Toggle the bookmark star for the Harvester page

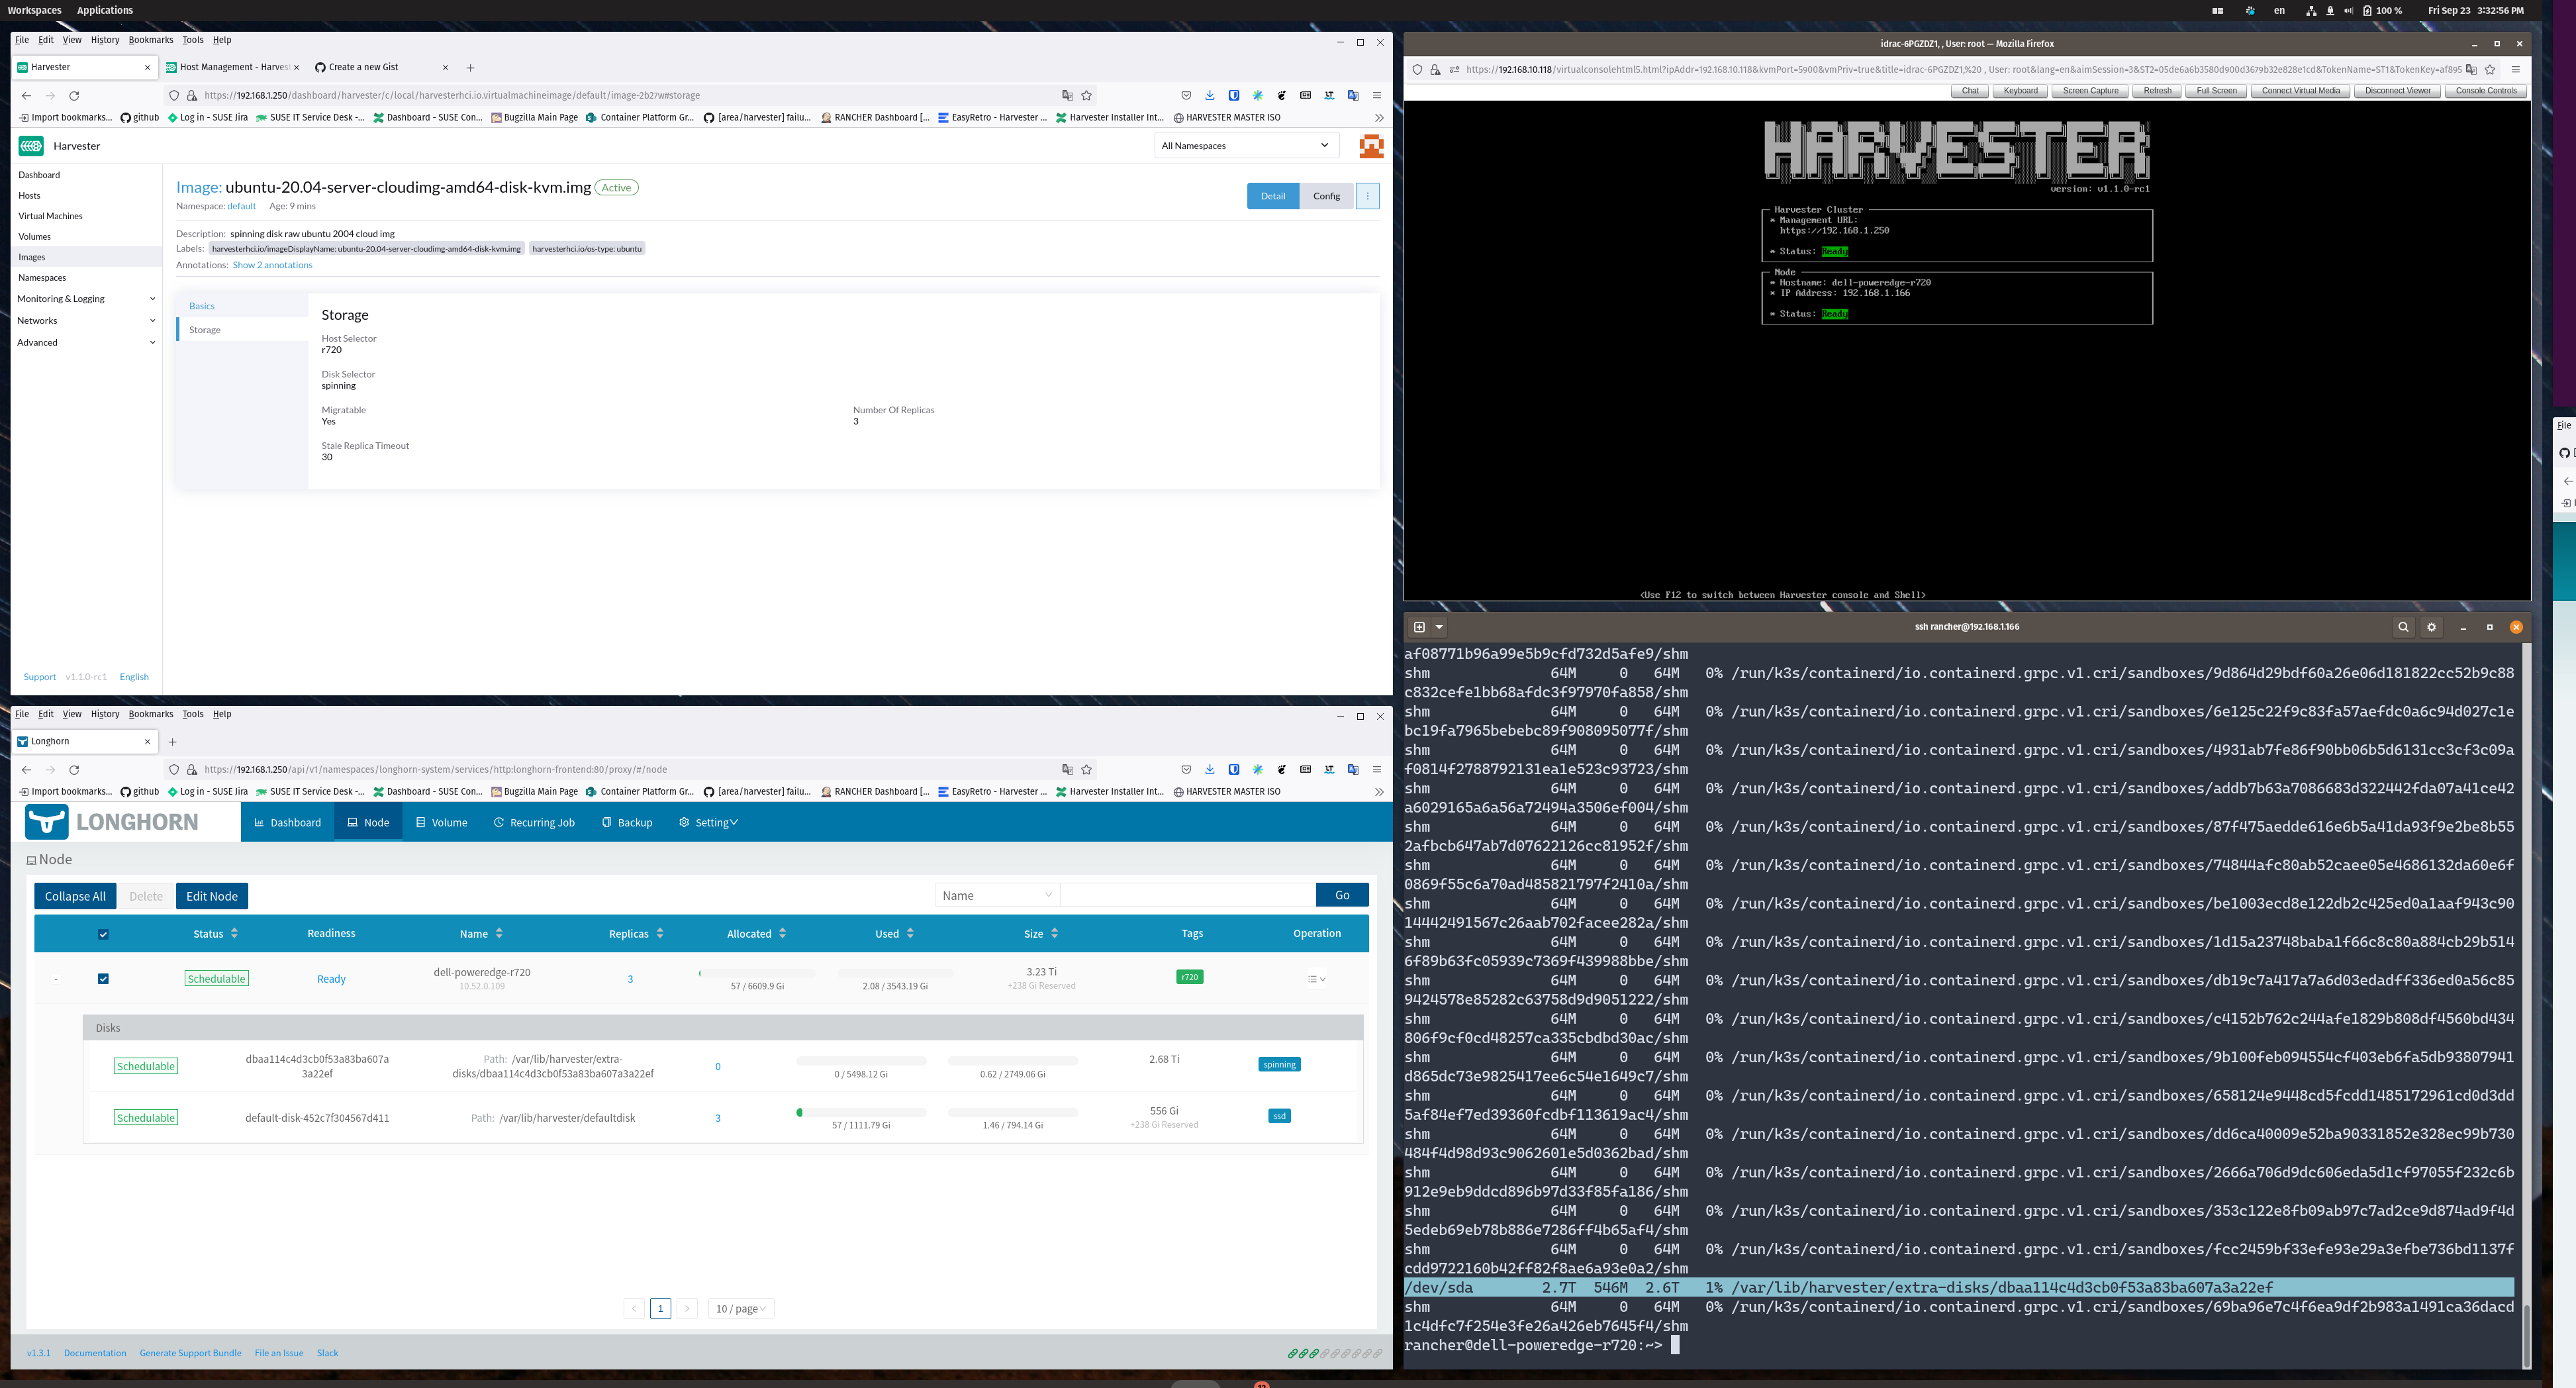[1087, 95]
